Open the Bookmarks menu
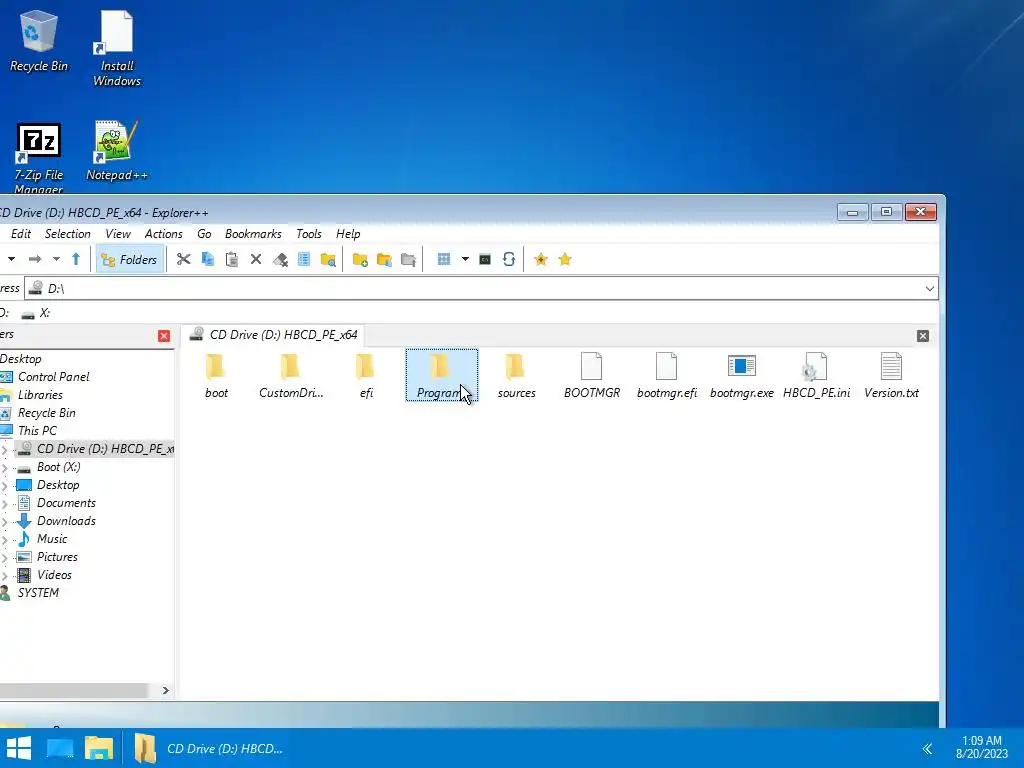 [253, 234]
